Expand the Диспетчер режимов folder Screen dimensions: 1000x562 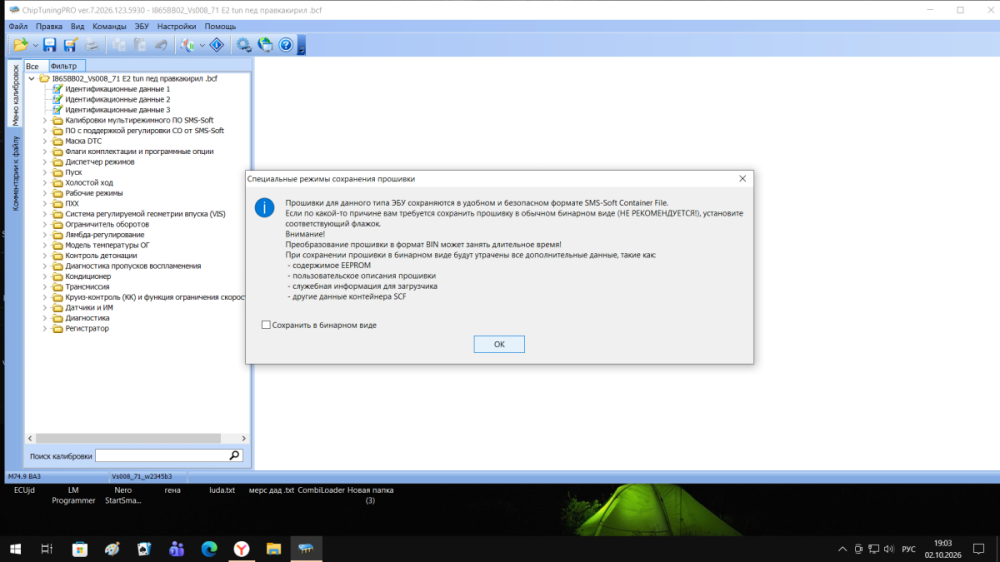coord(45,162)
